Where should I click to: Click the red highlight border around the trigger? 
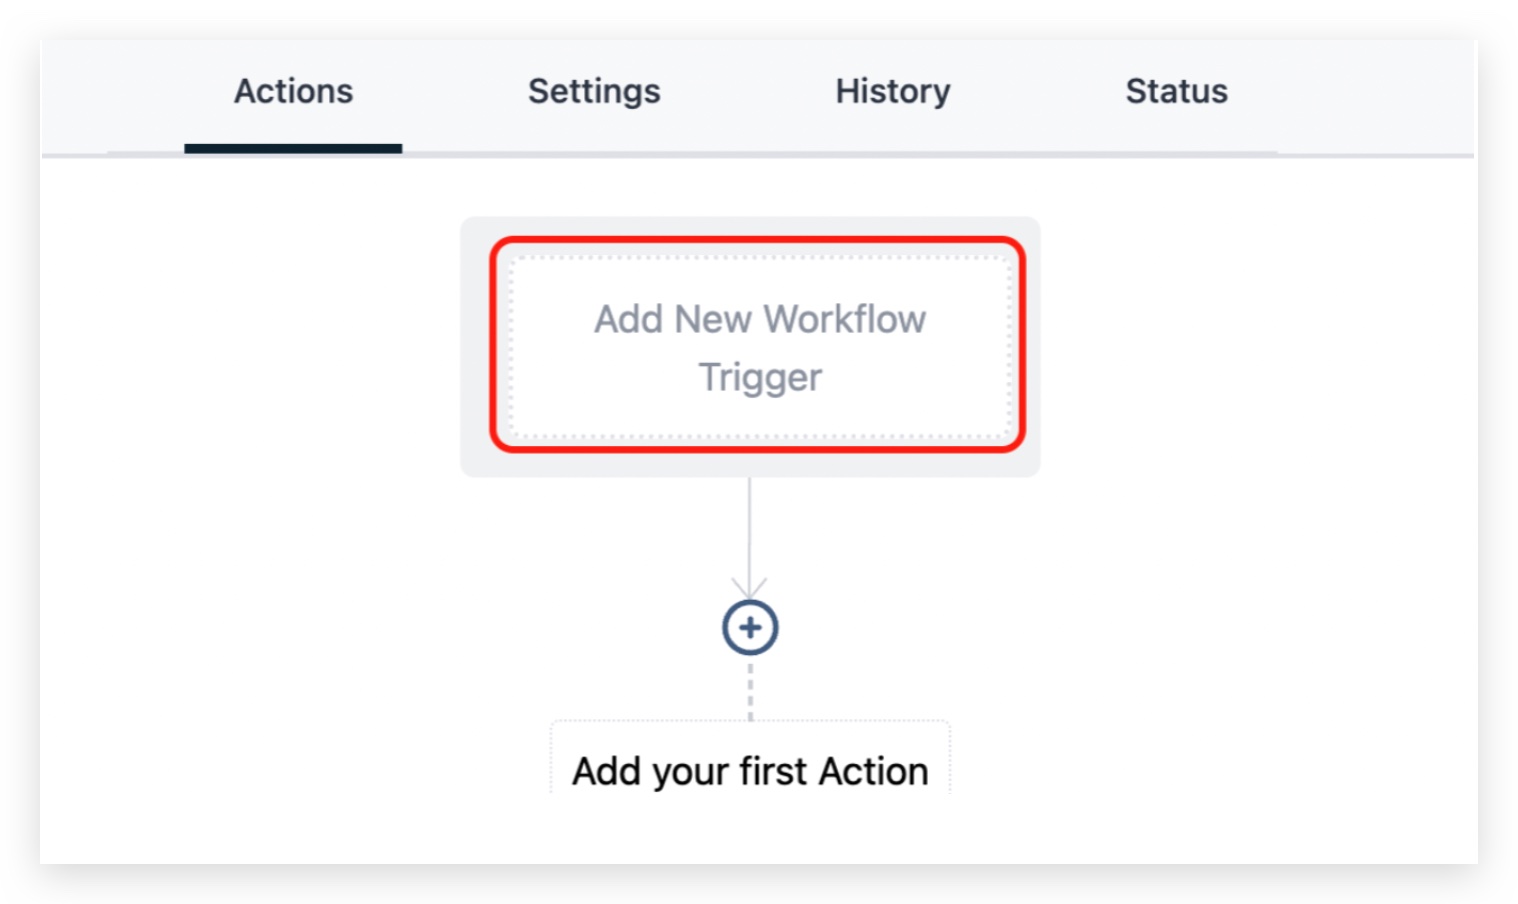(758, 241)
